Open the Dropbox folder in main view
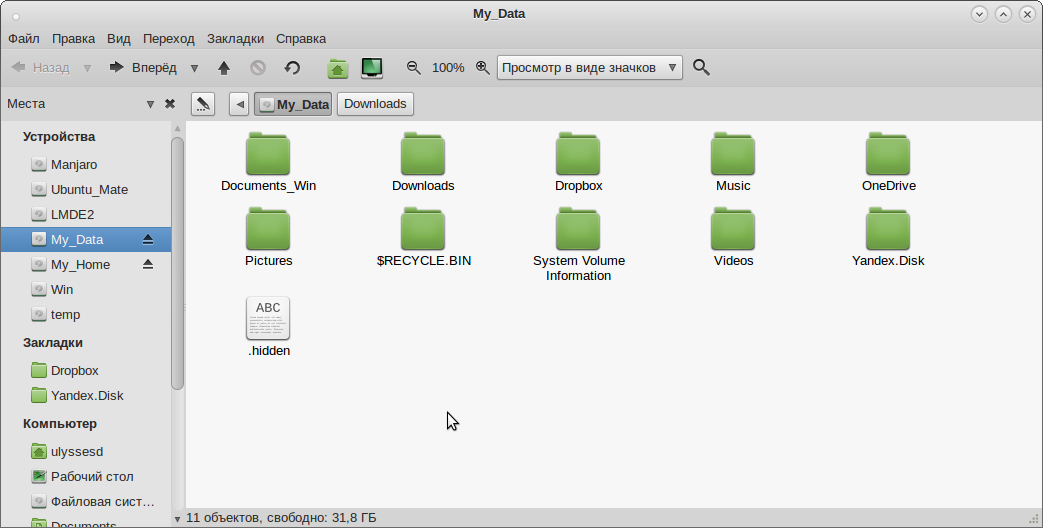This screenshot has height=528, width=1043. (578, 162)
